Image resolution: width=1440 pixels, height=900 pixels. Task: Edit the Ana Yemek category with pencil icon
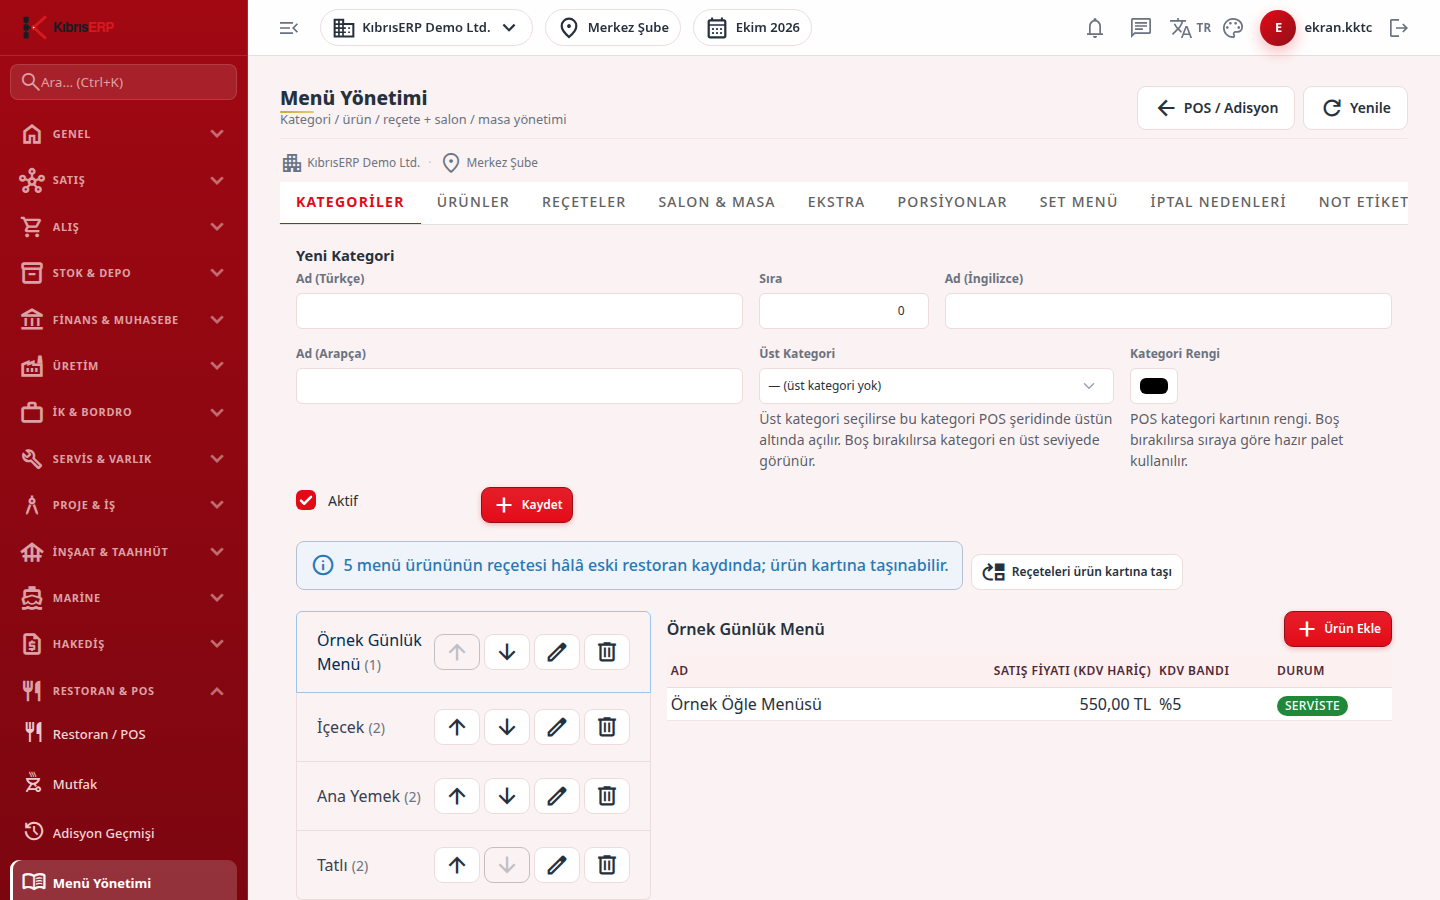coord(557,796)
